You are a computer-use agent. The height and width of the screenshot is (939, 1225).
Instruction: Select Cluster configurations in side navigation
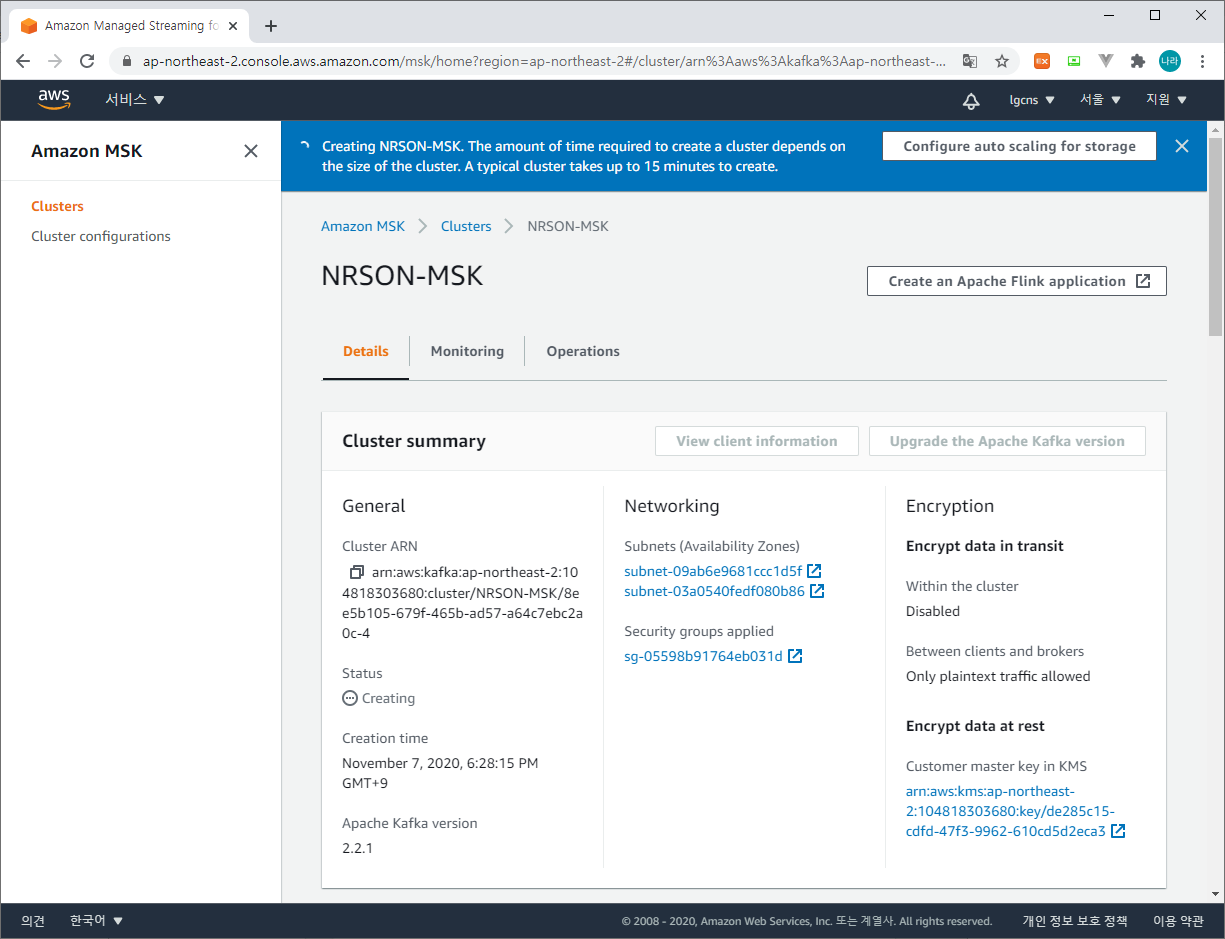coord(101,236)
